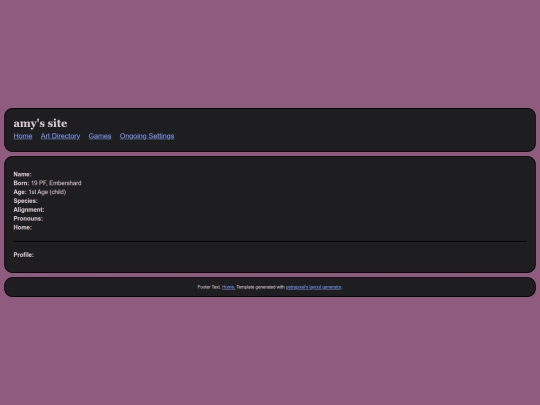Open the Art Directory page
540x405 pixels.
tap(60, 136)
